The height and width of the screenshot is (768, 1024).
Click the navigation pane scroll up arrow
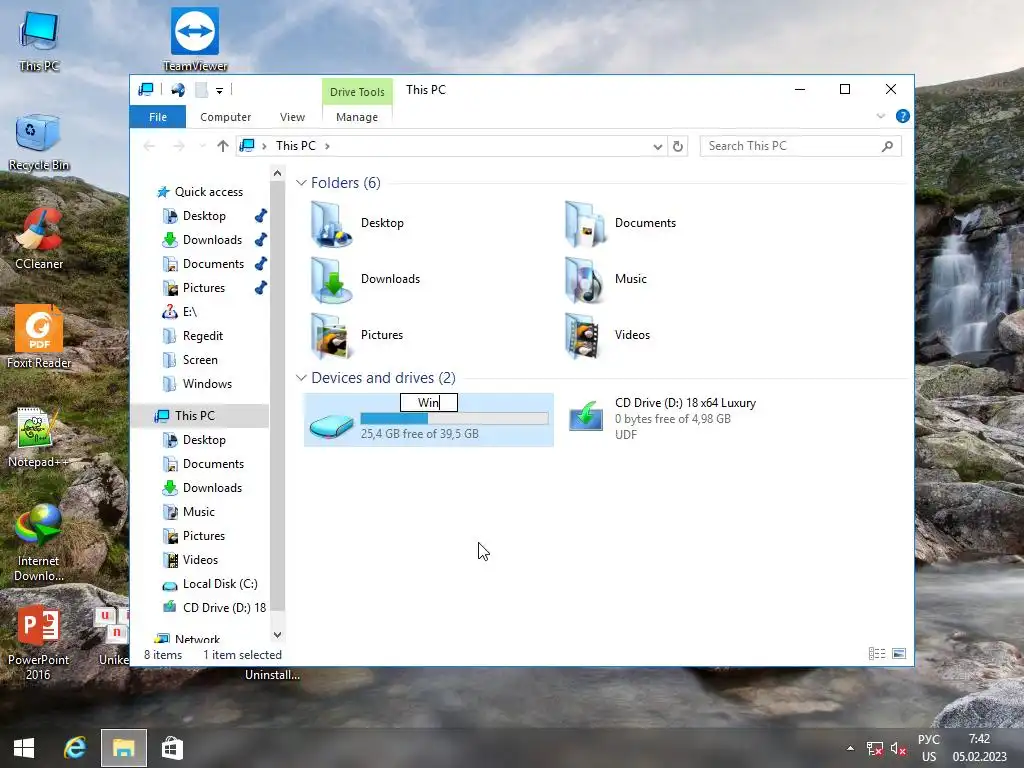pyautogui.click(x=277, y=174)
